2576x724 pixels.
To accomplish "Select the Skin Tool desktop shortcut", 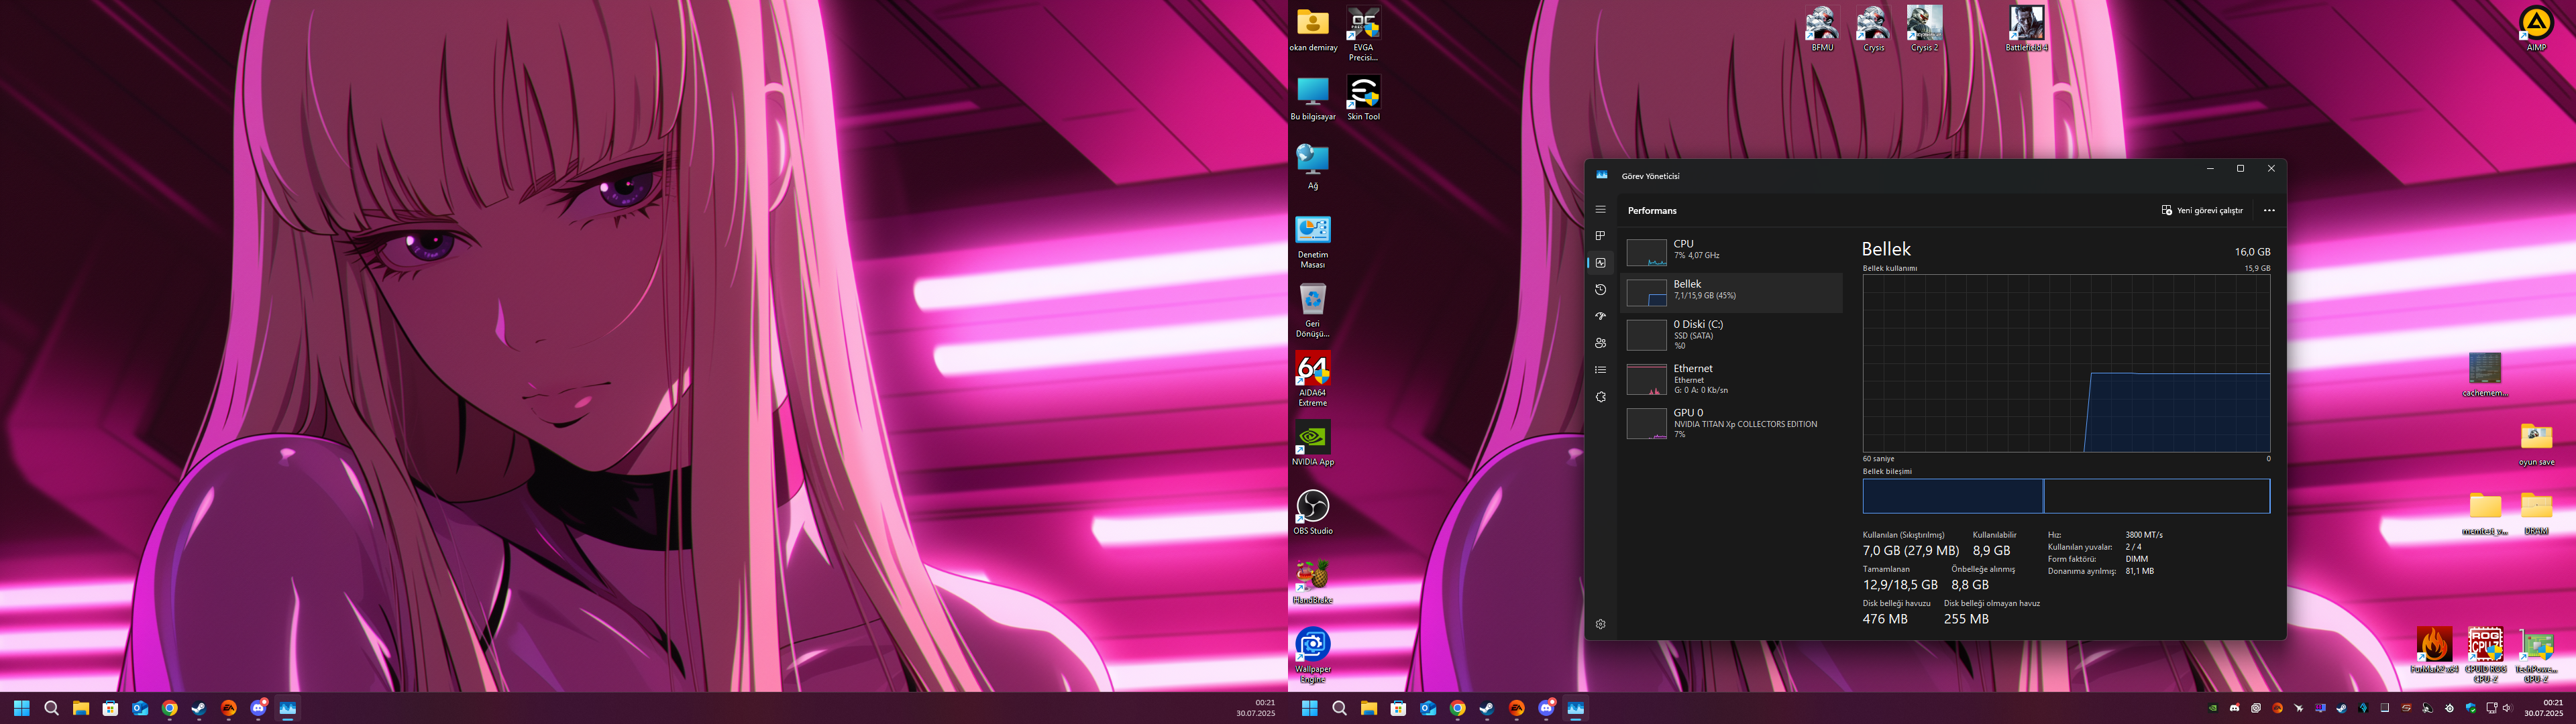I will (x=1363, y=99).
